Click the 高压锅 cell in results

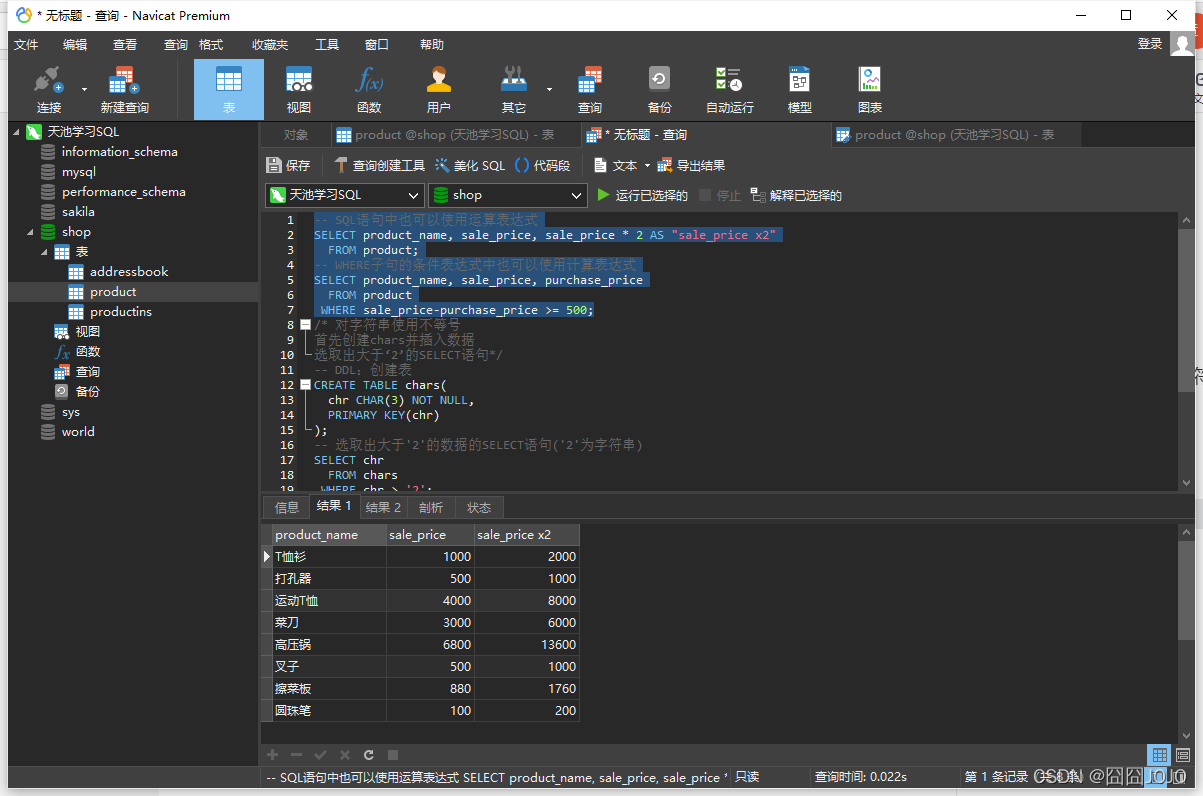coord(330,645)
